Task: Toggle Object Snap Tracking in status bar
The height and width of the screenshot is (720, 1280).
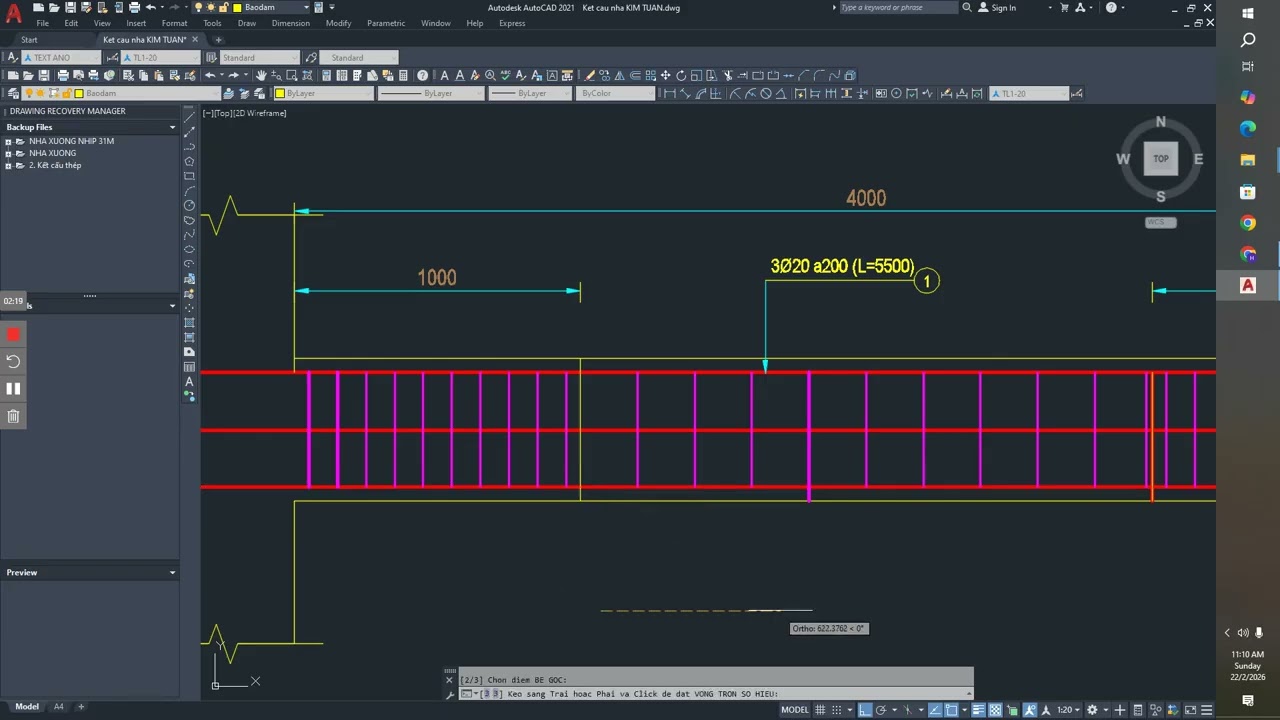Action: pyautogui.click(x=936, y=710)
